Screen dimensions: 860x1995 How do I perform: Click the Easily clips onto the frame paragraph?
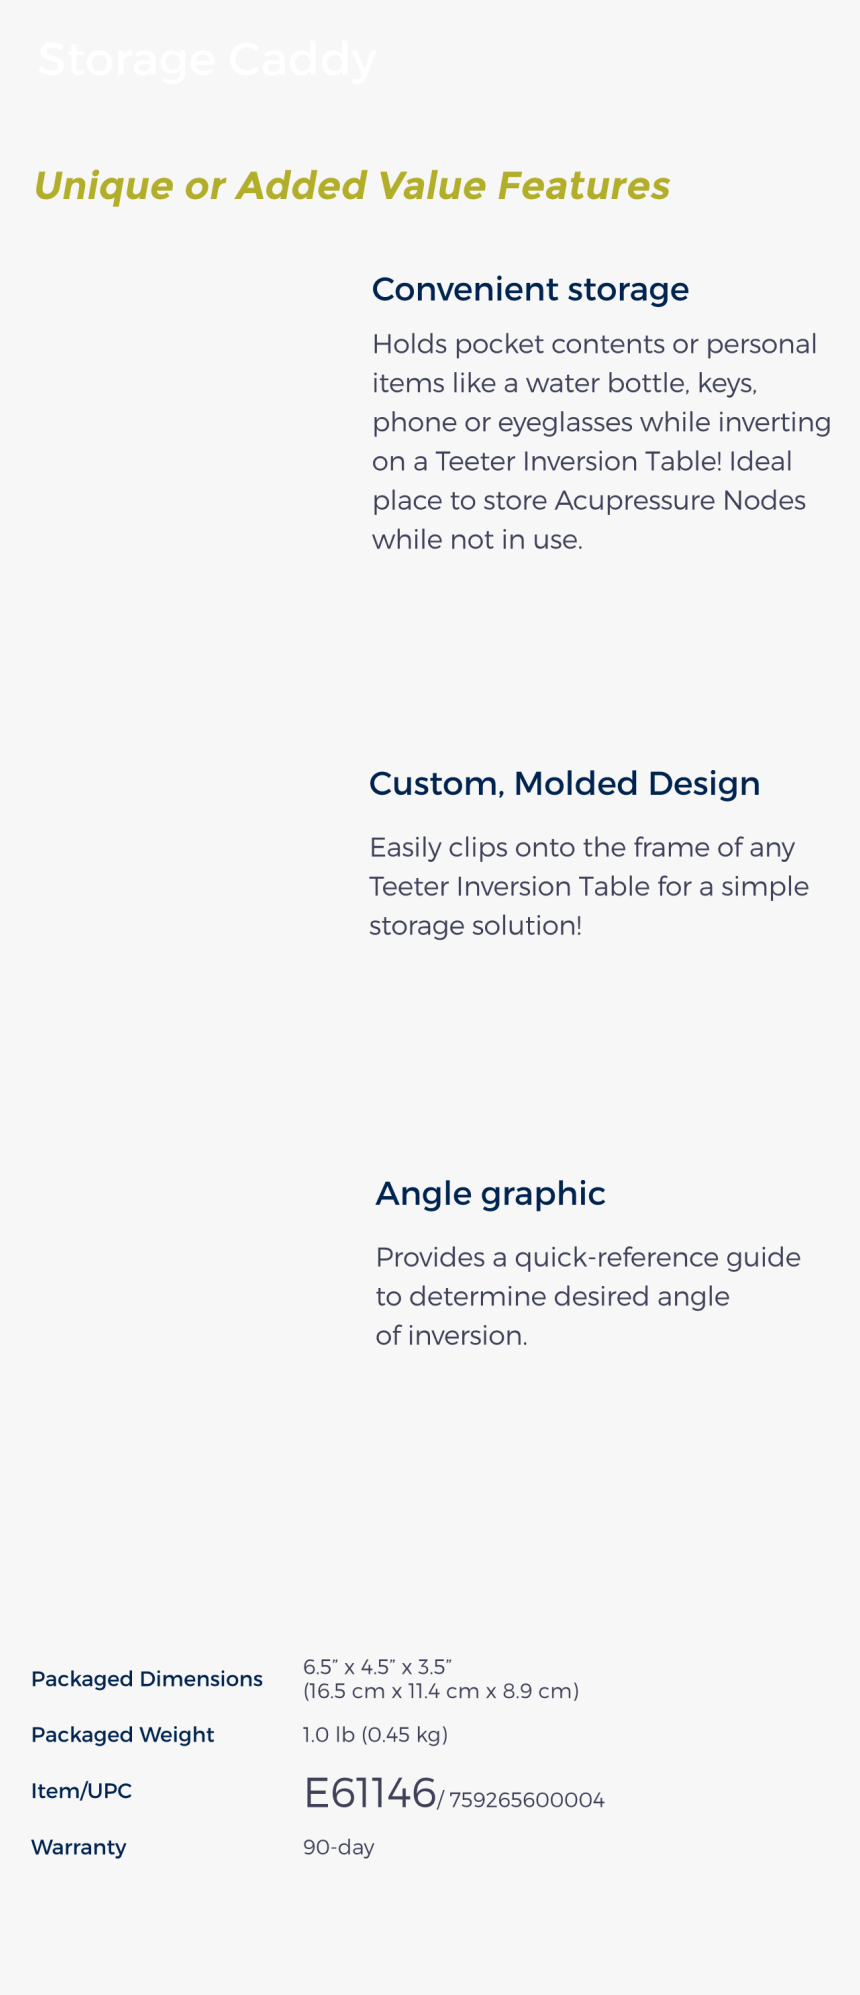tap(589, 886)
